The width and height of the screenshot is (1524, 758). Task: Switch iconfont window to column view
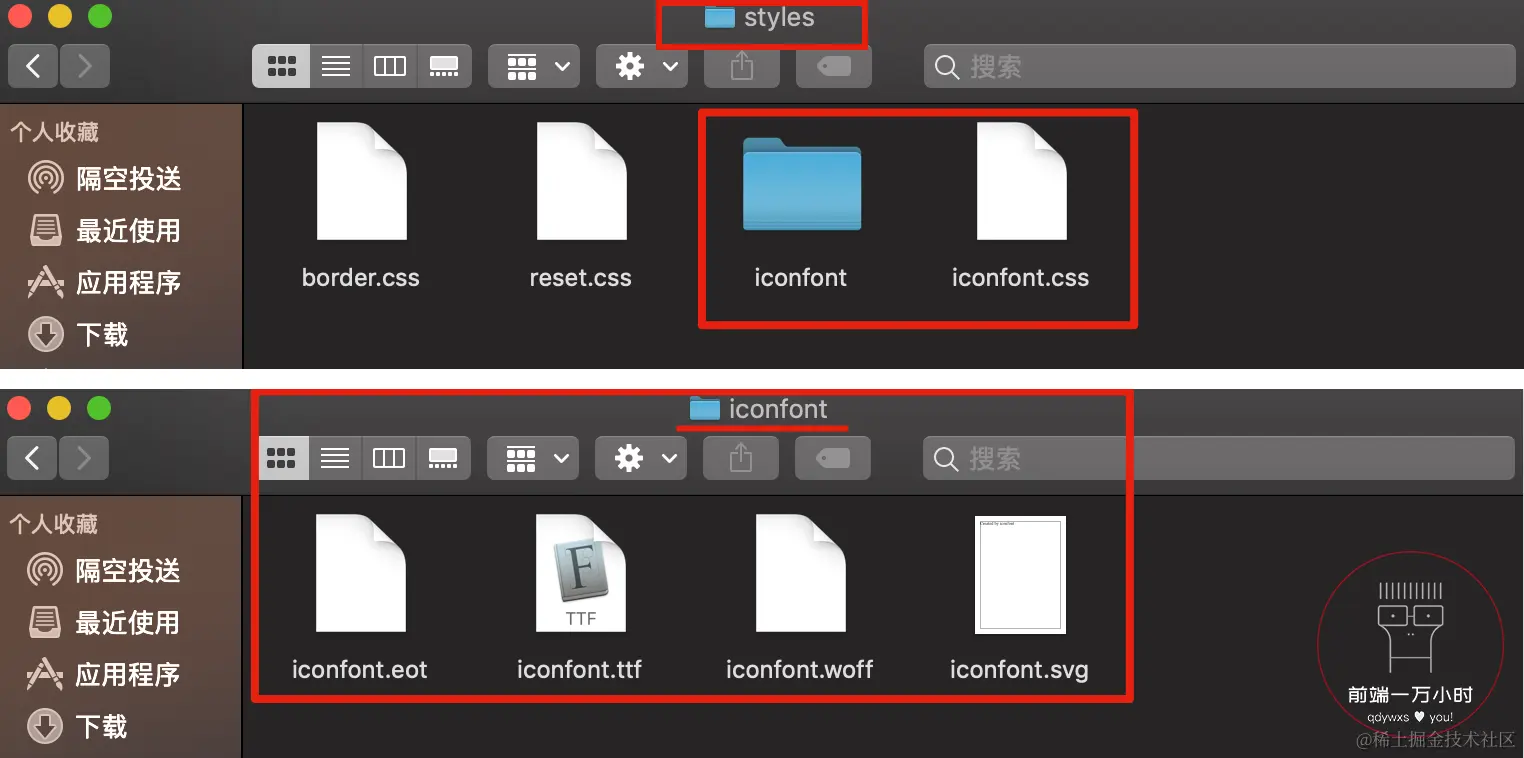389,459
